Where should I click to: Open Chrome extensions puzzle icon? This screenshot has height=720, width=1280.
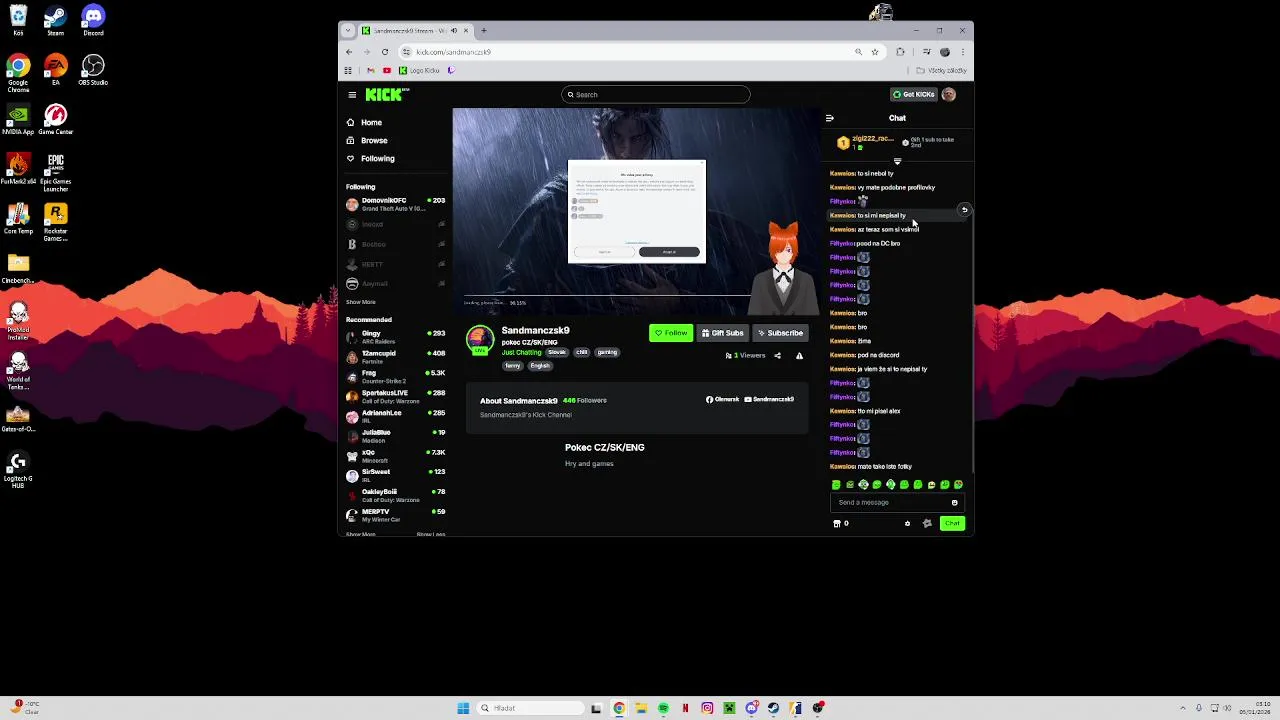(x=900, y=52)
